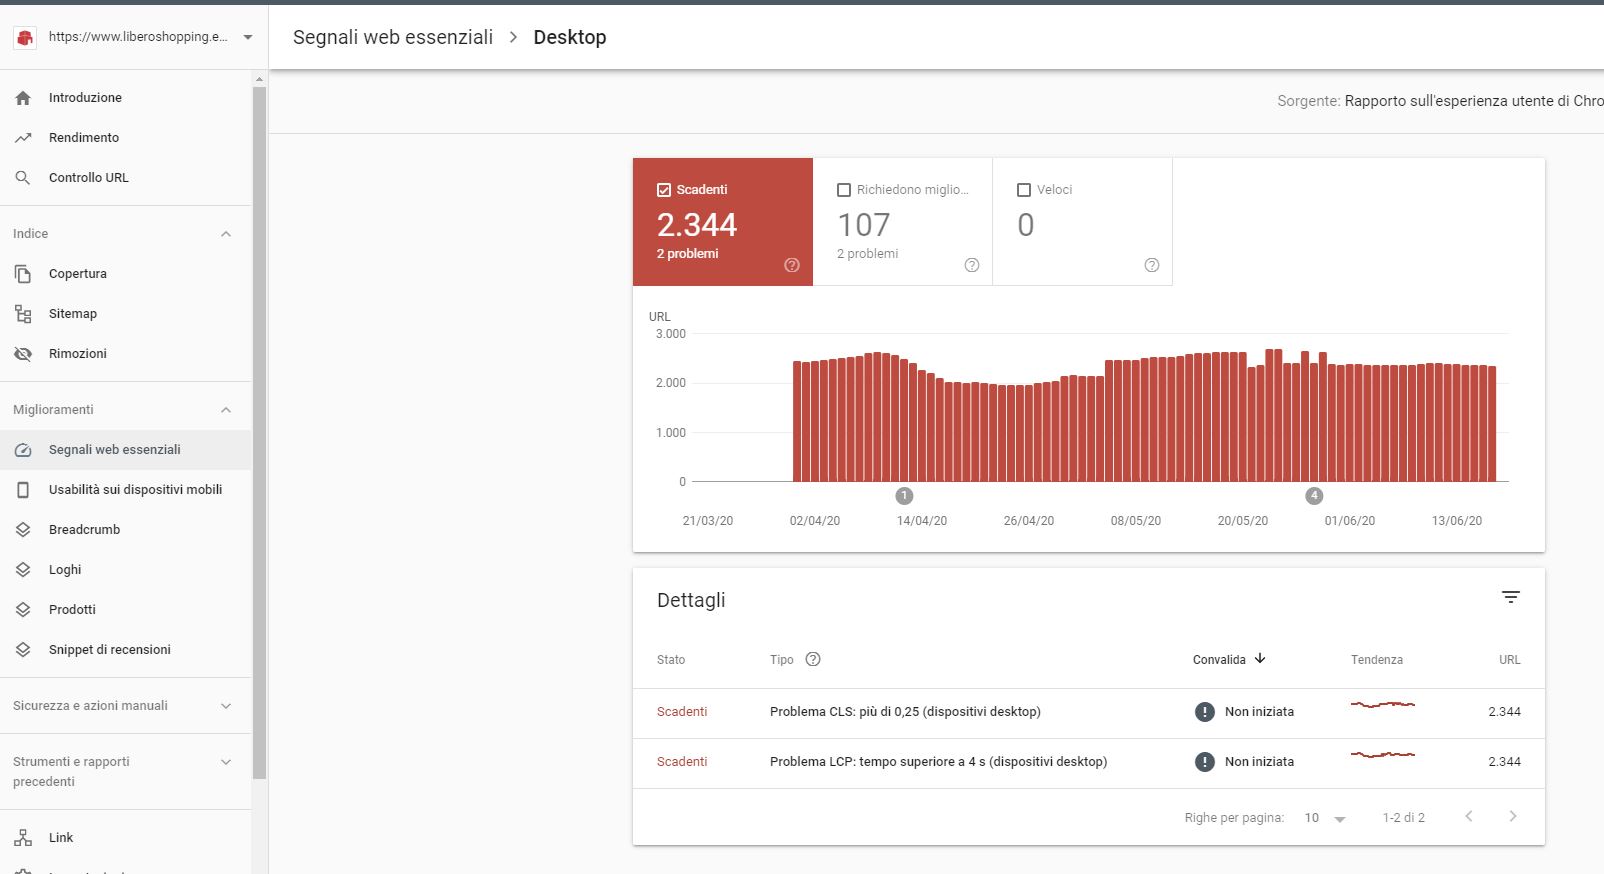The image size is (1604, 874).
Task: Click Usabilità sui dispositivi mobili phone icon
Action: click(23, 490)
